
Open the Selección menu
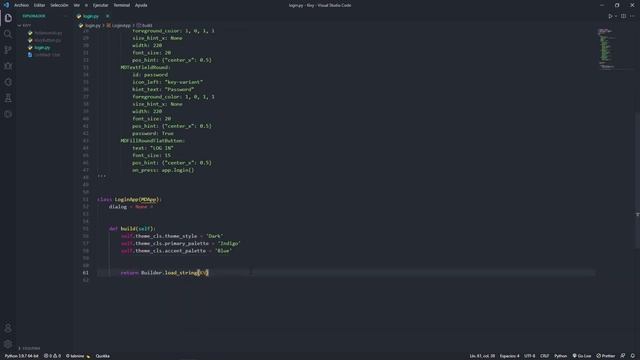pos(59,5)
